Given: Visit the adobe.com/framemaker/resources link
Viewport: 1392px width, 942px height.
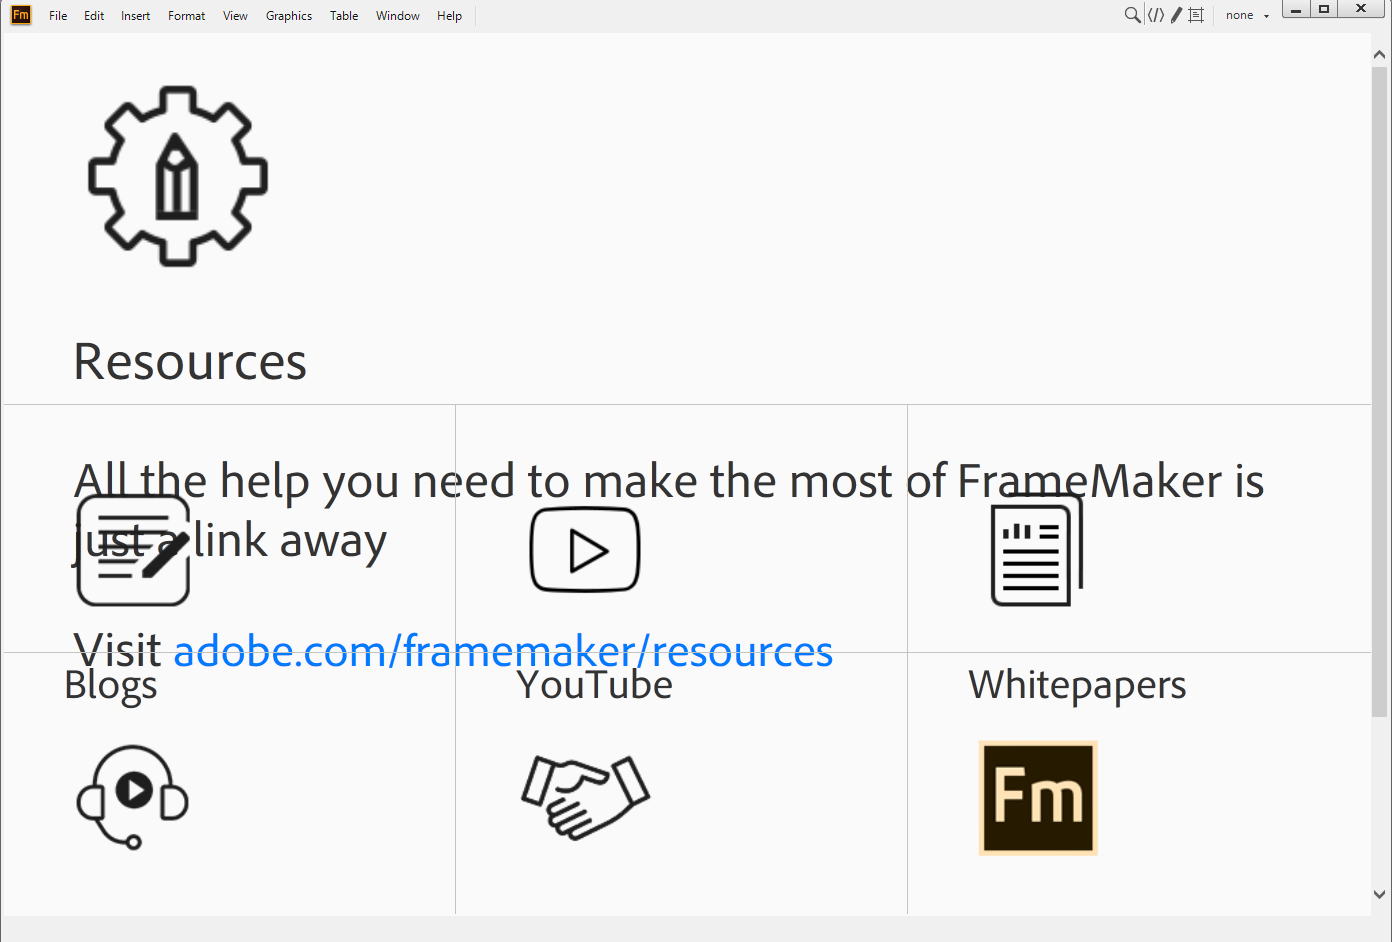Looking at the screenshot, I should [x=503, y=651].
